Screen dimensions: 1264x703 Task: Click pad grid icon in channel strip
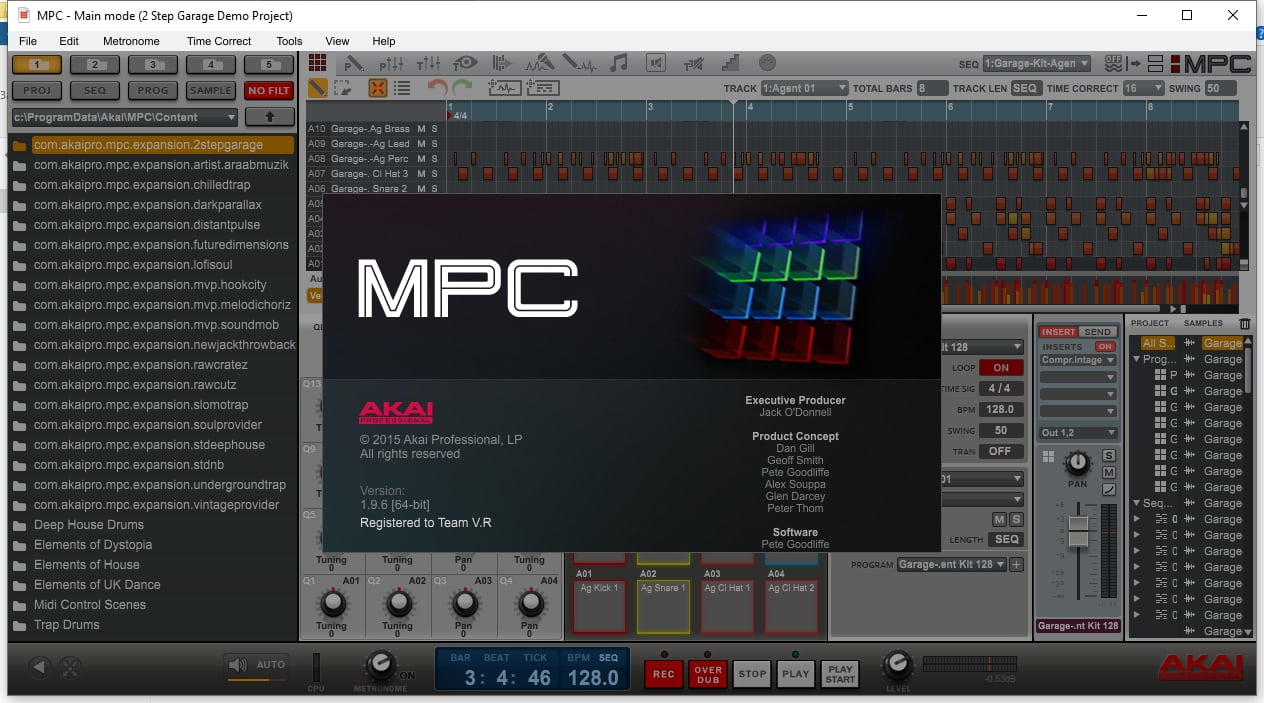[x=1048, y=456]
